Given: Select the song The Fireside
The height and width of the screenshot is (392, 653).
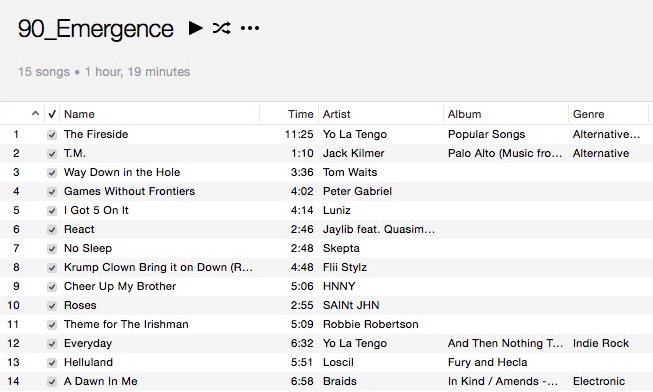Looking at the screenshot, I should (96, 134).
